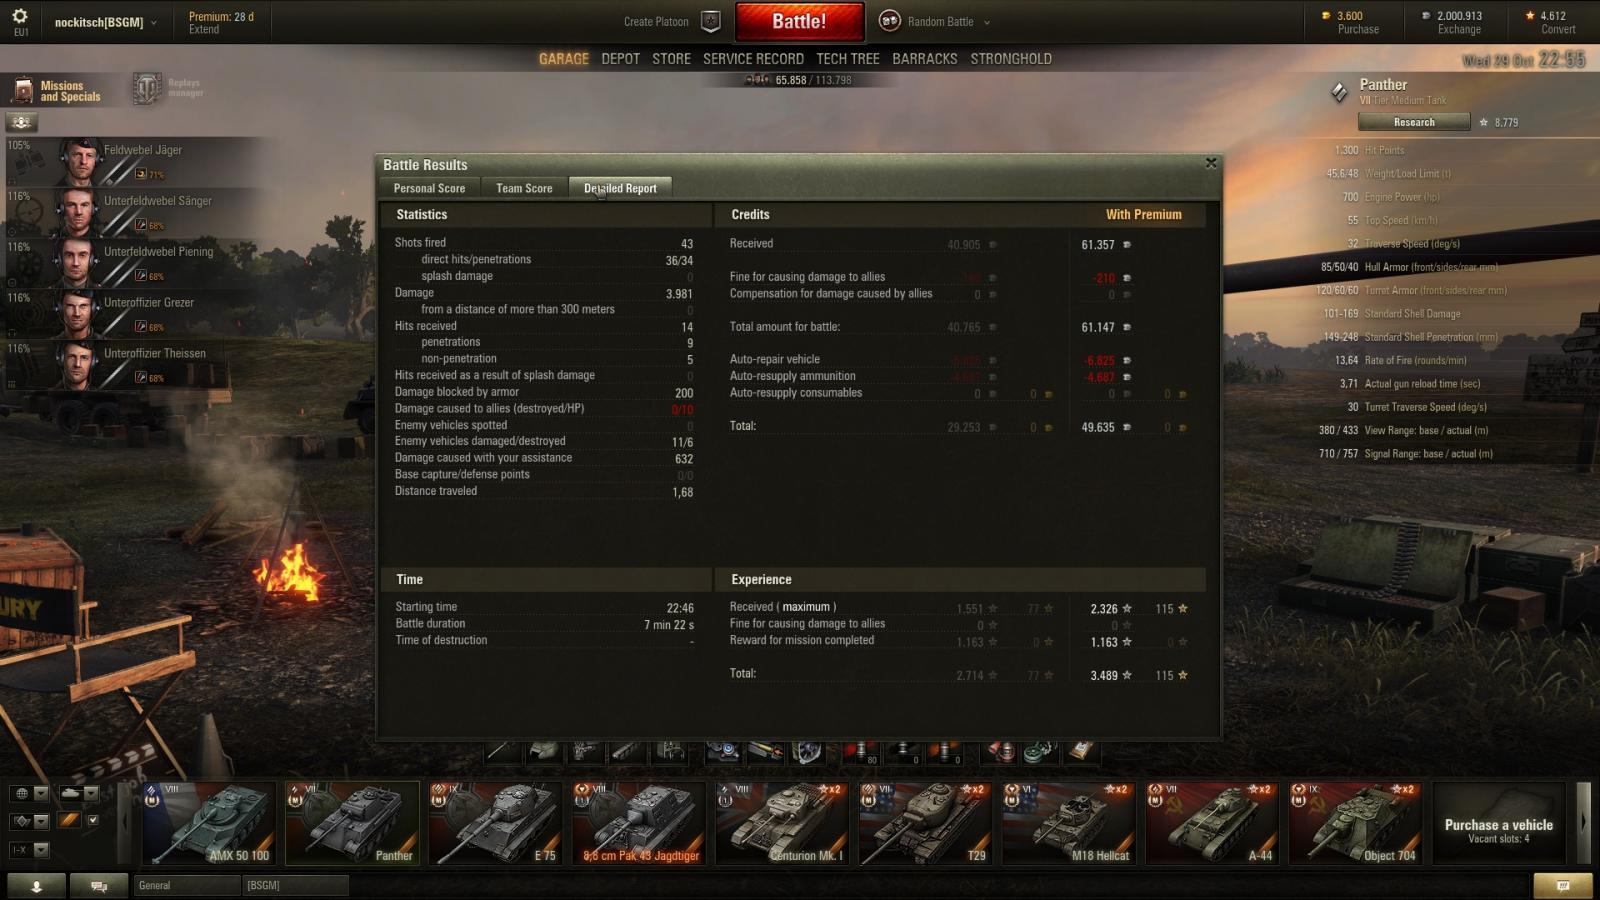Open chat channels speech bubble icon
Viewport: 1600px width, 900px height.
click(99, 886)
